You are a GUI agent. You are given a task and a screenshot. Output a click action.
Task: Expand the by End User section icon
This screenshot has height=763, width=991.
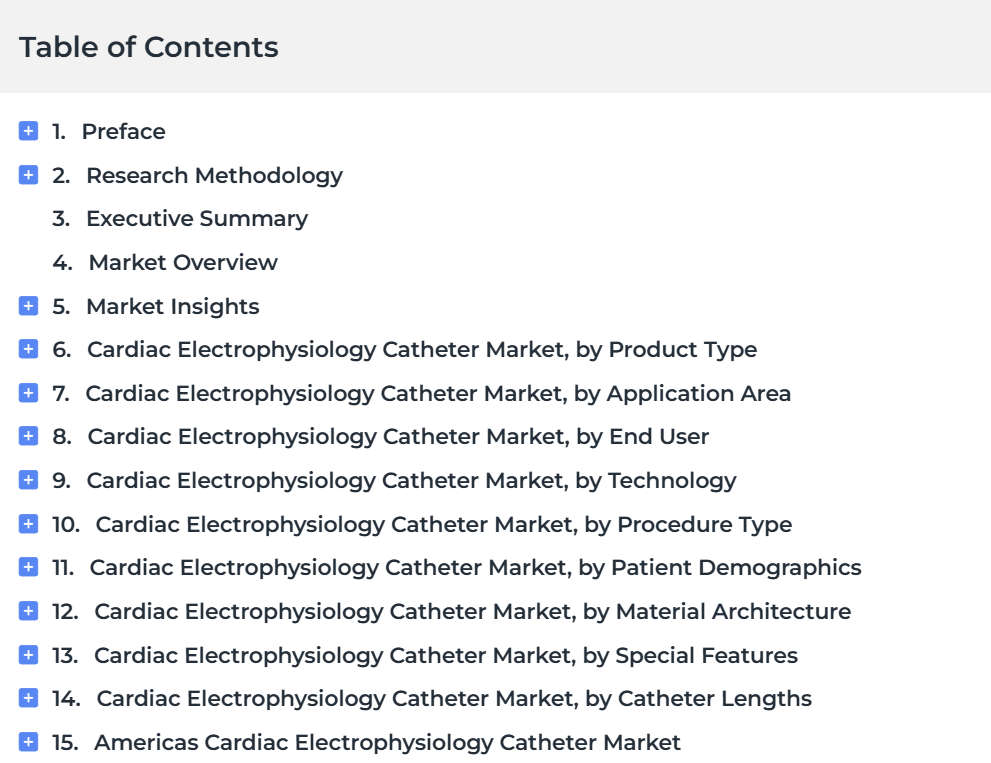pos(28,436)
